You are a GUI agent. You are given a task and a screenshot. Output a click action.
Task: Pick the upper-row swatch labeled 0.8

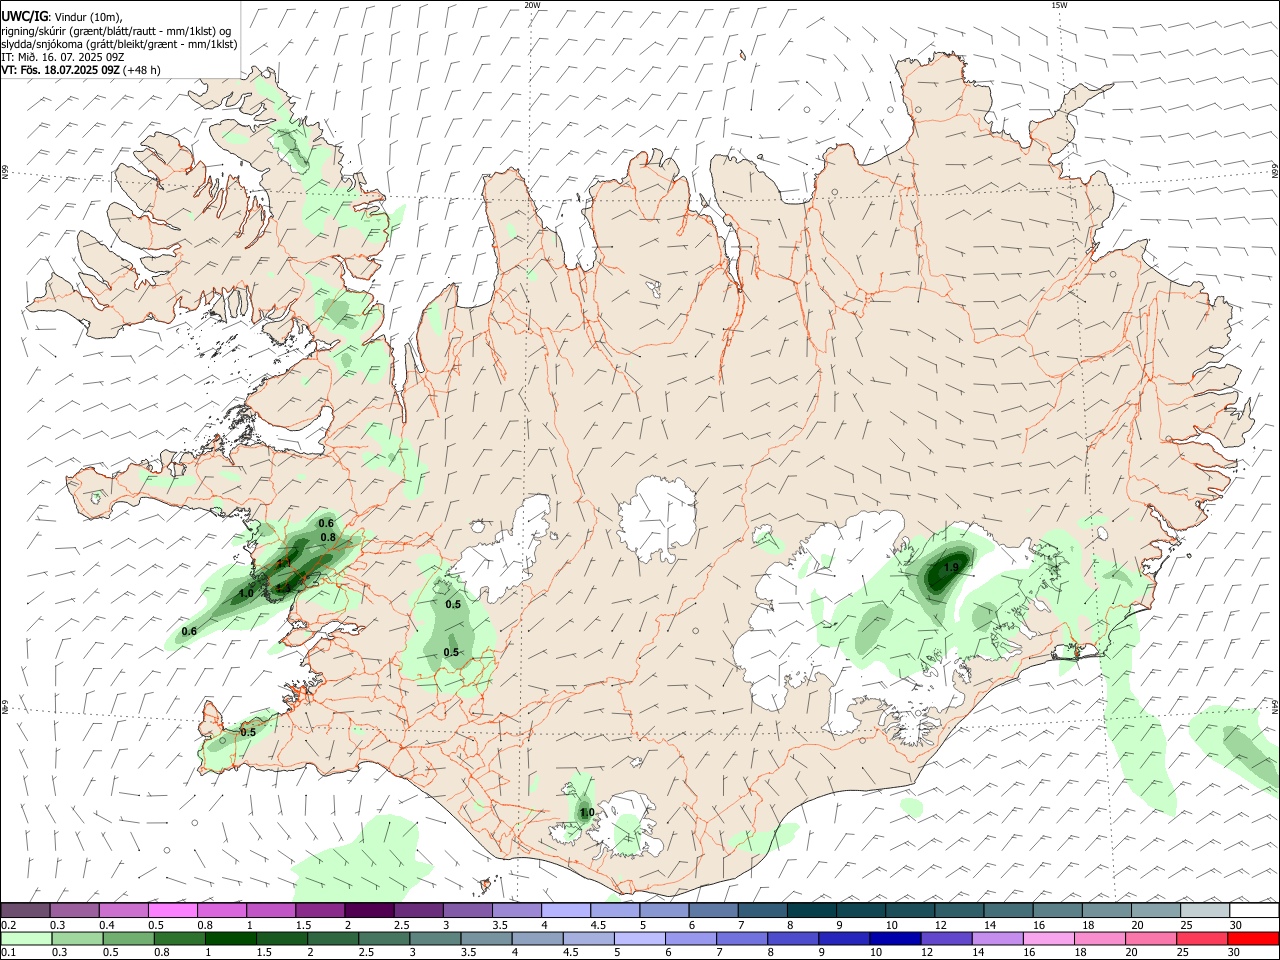(223, 910)
